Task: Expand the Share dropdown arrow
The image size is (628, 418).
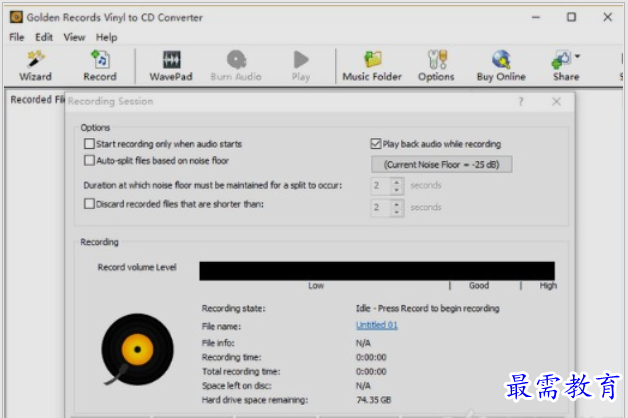Action: tap(578, 57)
